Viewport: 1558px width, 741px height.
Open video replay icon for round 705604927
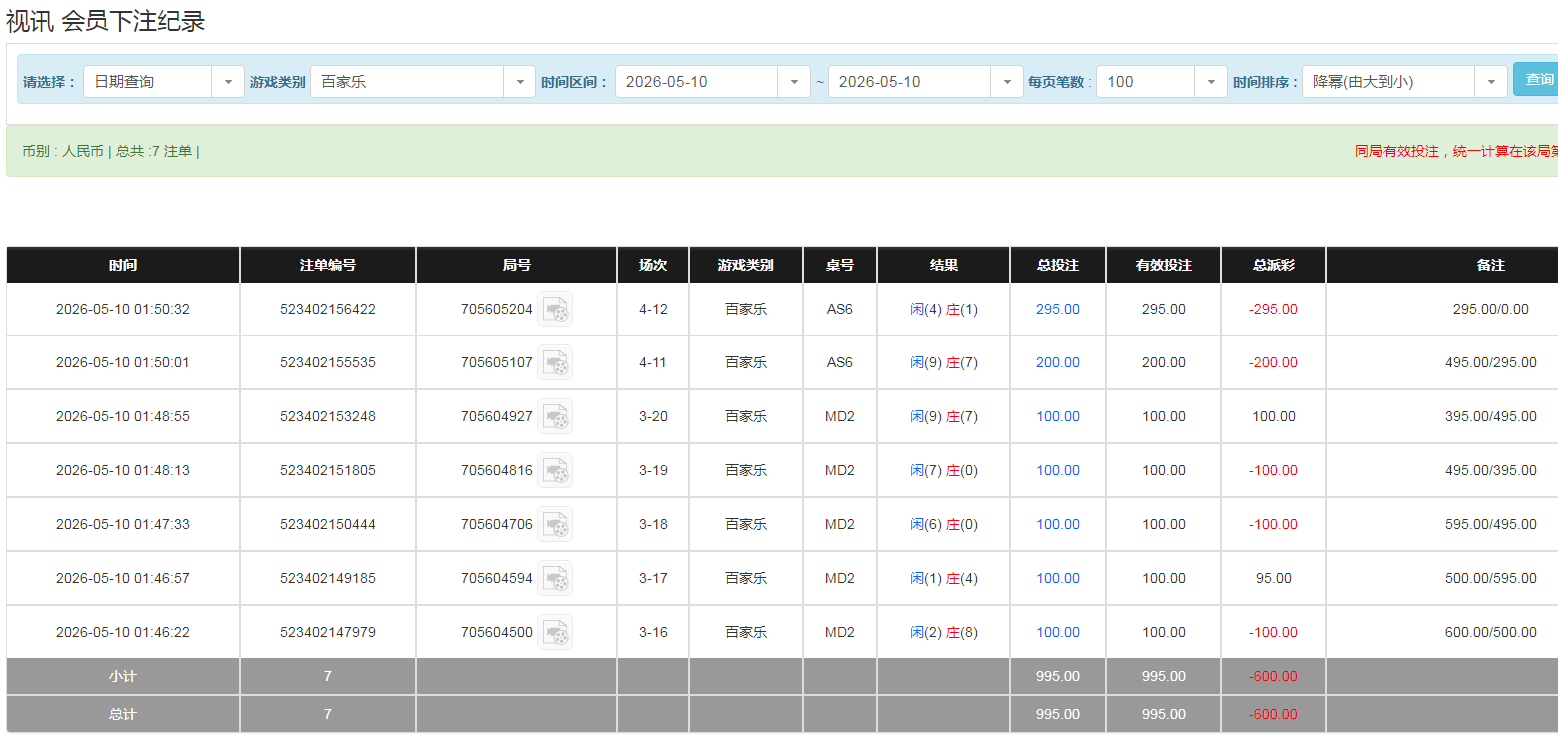pyautogui.click(x=555, y=417)
